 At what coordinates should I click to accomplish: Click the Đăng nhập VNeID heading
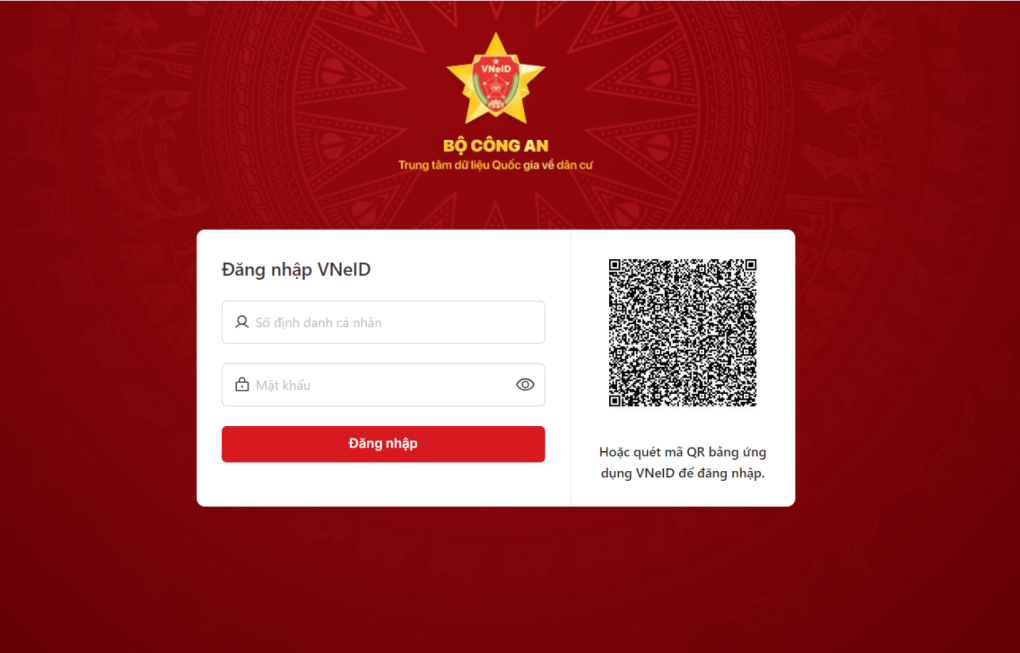pos(296,269)
